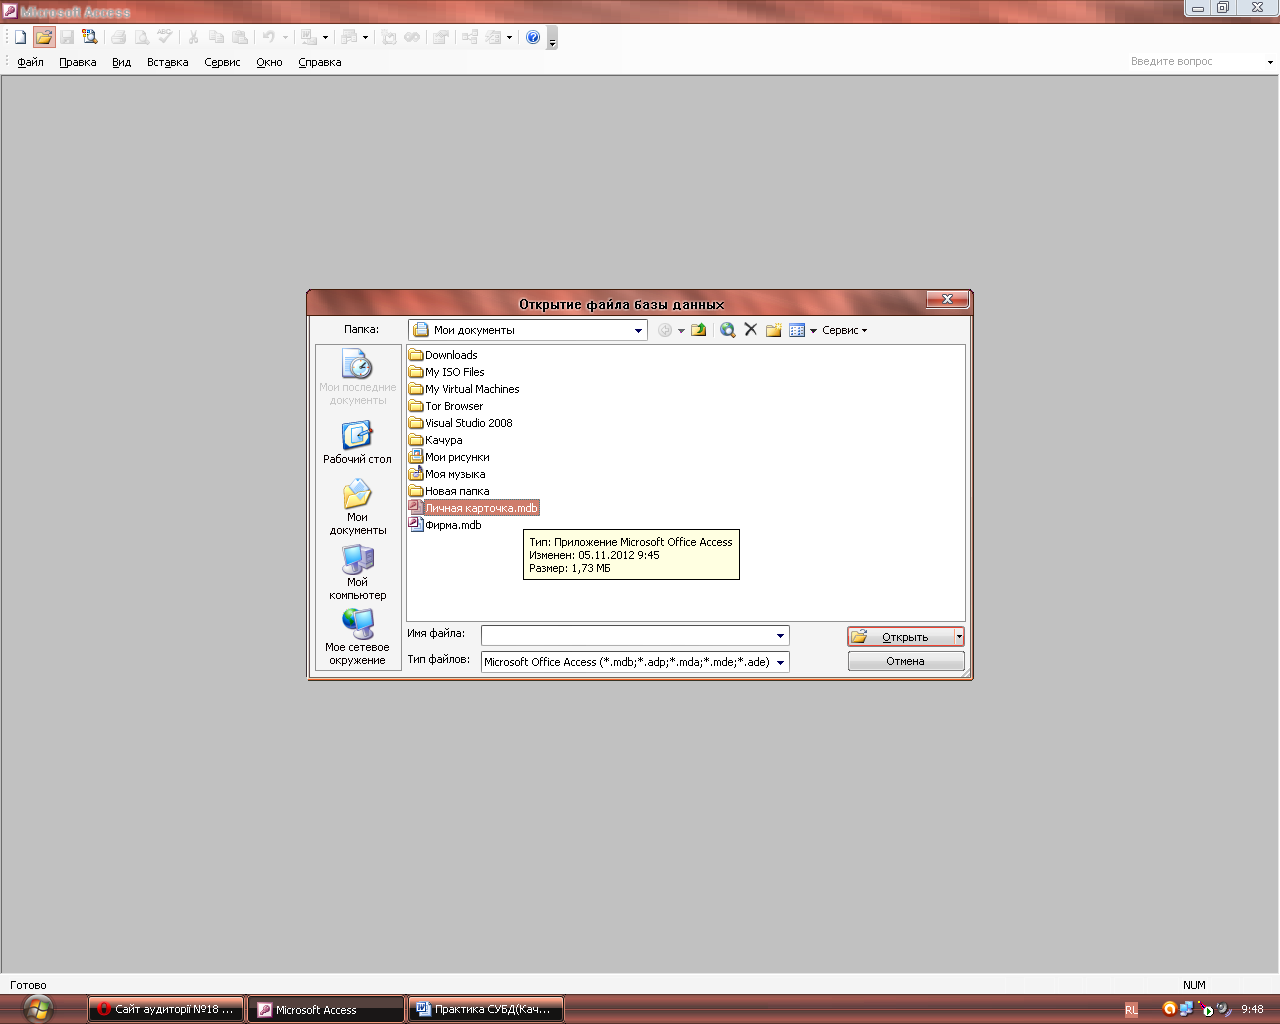1280x1024 pixels.
Task: Click the Отмена button
Action: (x=906, y=661)
